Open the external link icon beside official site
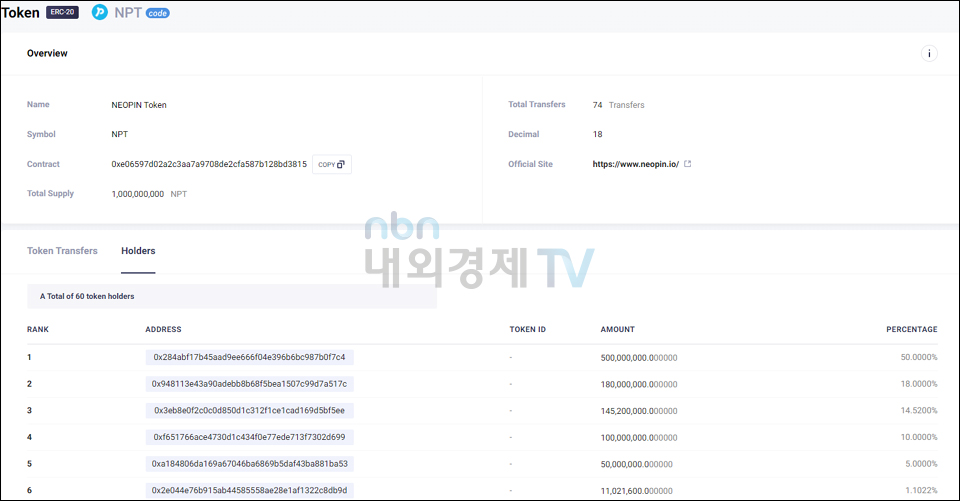960x501 pixels. click(x=688, y=164)
